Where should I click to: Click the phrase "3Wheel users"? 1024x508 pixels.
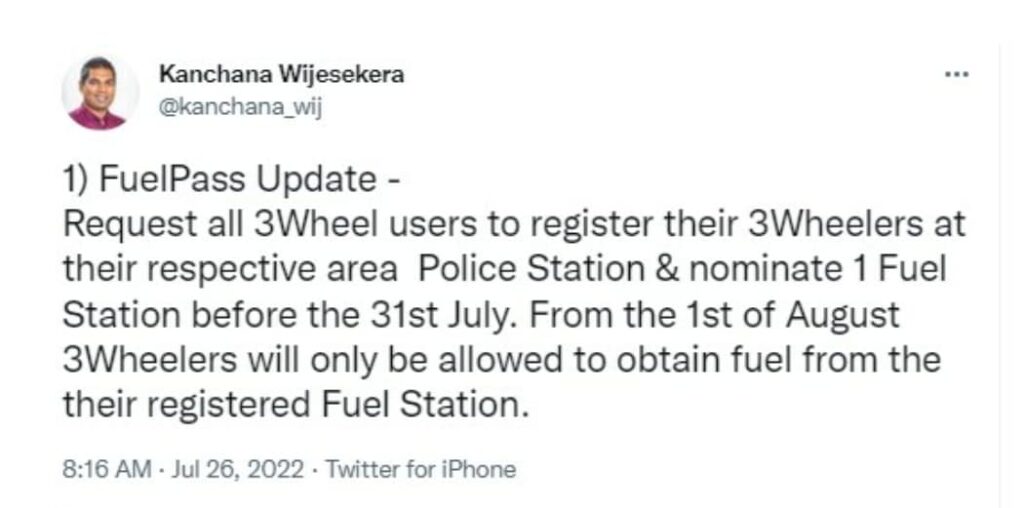pyautogui.click(x=325, y=224)
